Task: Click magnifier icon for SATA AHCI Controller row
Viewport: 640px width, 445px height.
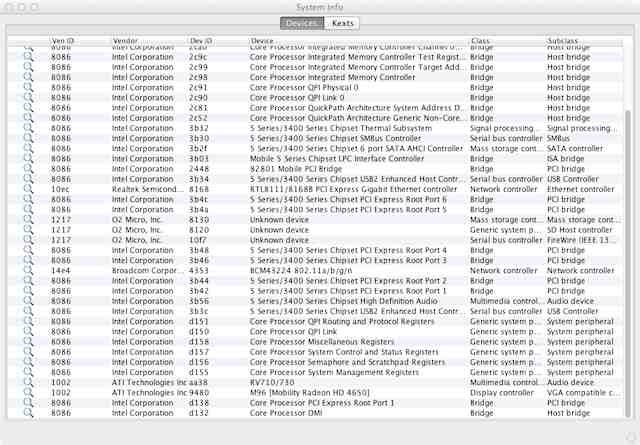Action: pyautogui.click(x=28, y=149)
